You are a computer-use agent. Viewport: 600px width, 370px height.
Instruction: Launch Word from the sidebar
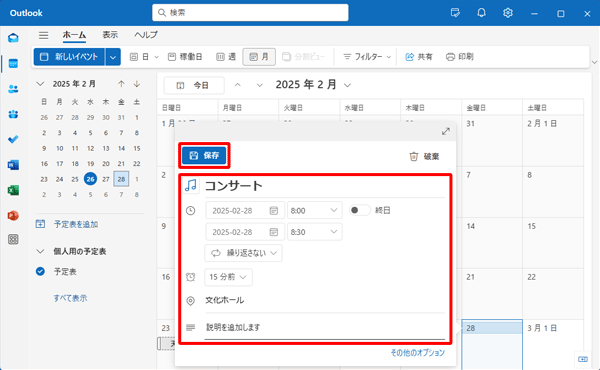point(13,165)
